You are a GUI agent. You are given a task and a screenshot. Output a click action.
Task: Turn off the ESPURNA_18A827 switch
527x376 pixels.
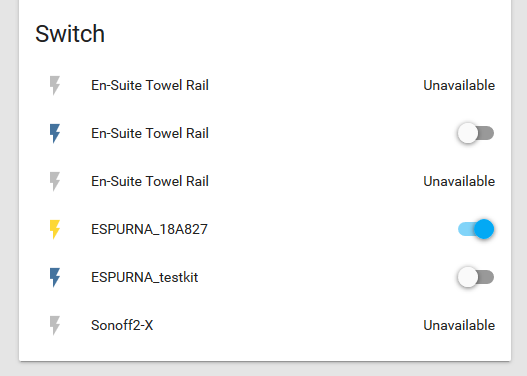pos(476,229)
